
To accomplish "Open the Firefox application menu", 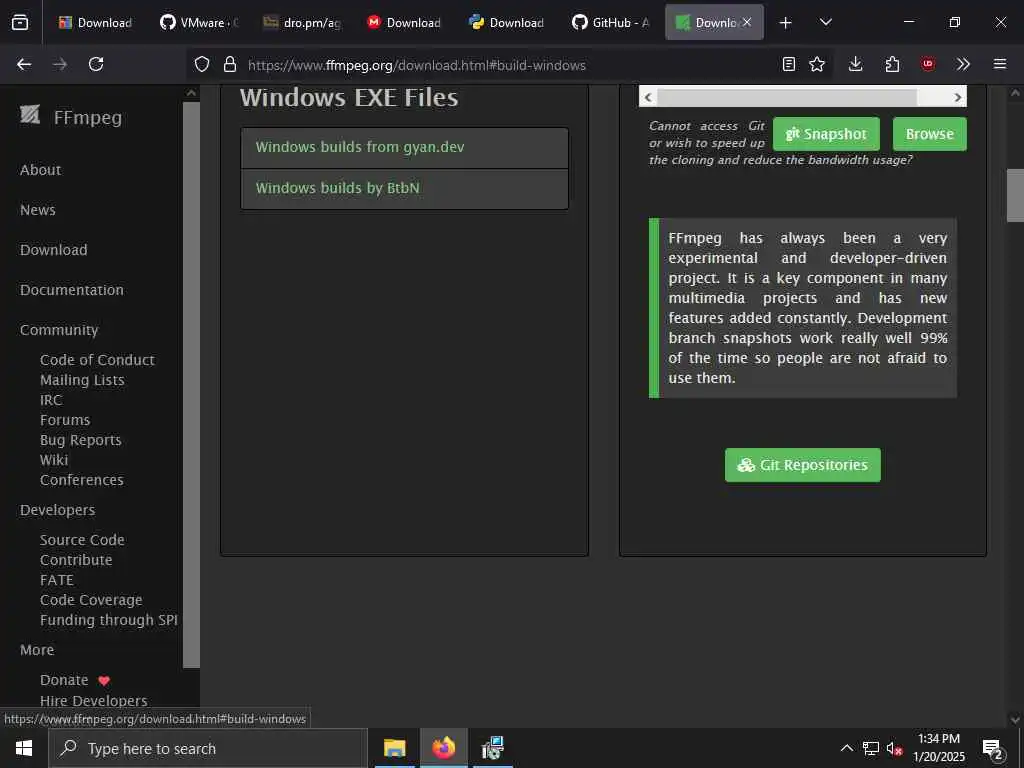I will click(1000, 64).
